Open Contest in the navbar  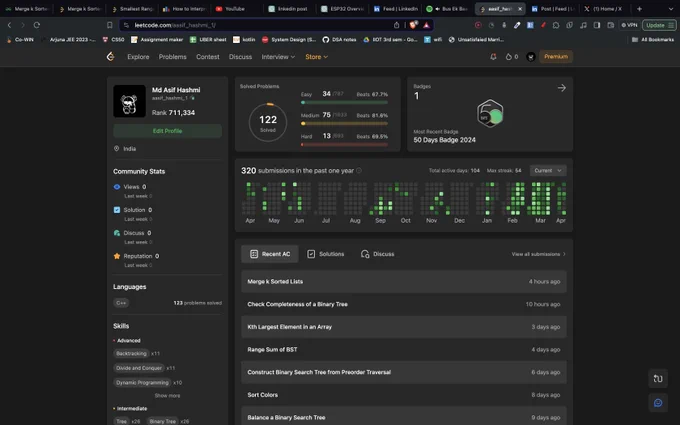click(208, 57)
